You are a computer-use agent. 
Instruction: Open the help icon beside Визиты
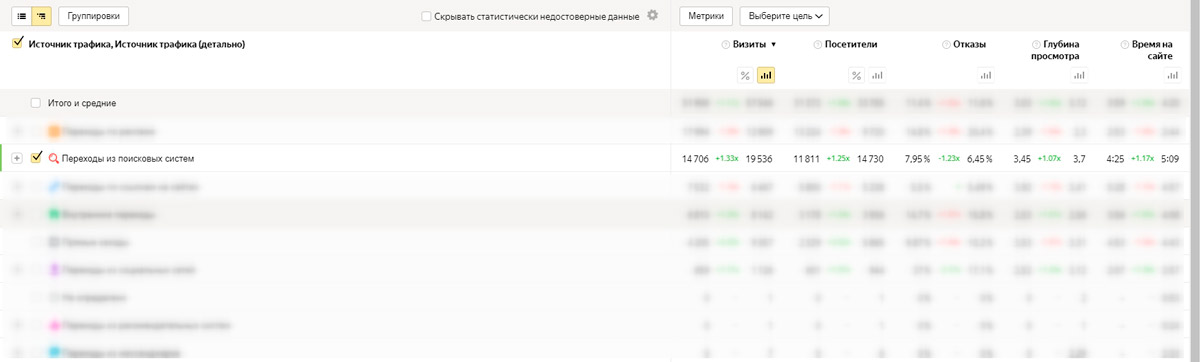pyautogui.click(x=726, y=45)
